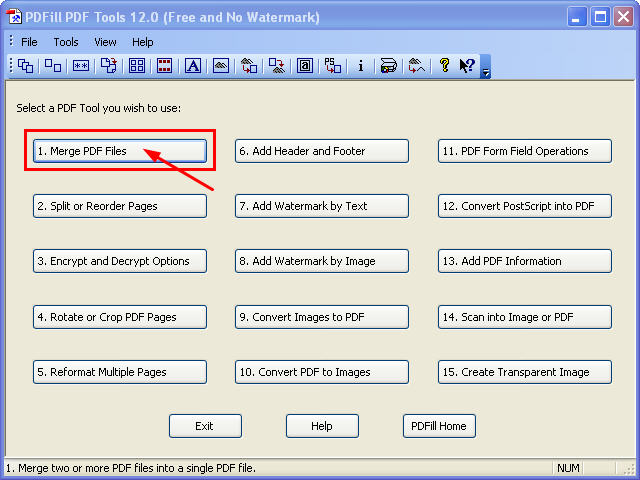Select '3. Encrypt and Decrypt Options'

point(120,261)
